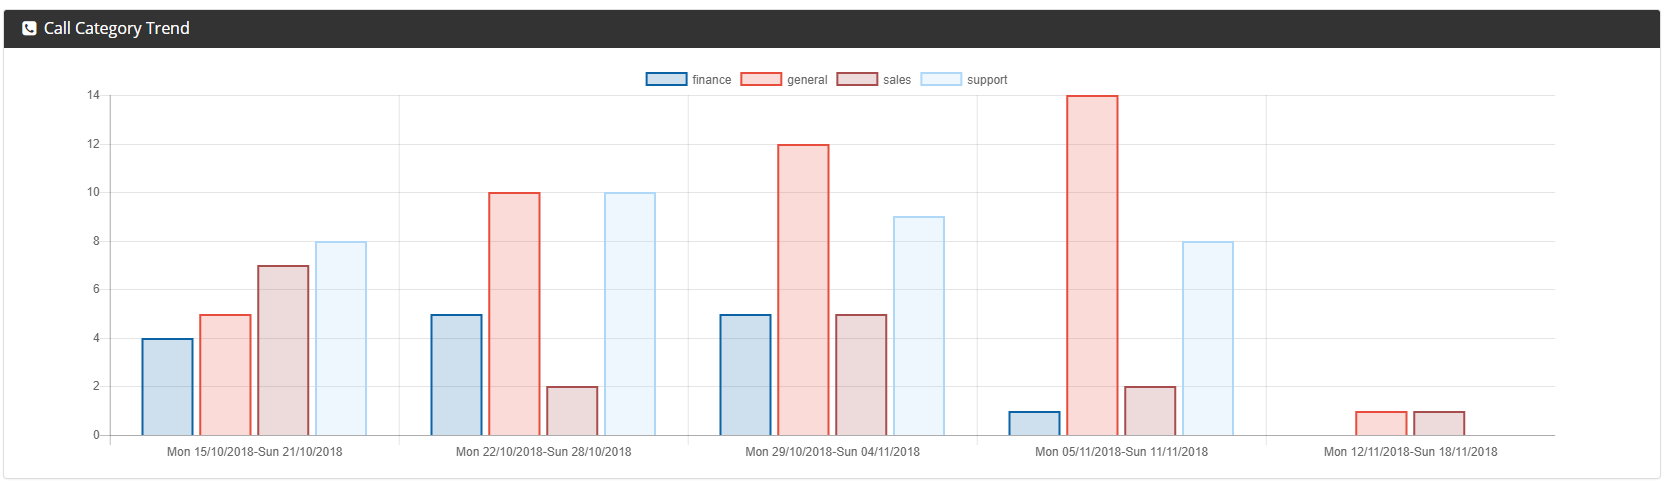
Task: Click general bar for week 29/10/2018
Action: 803,290
